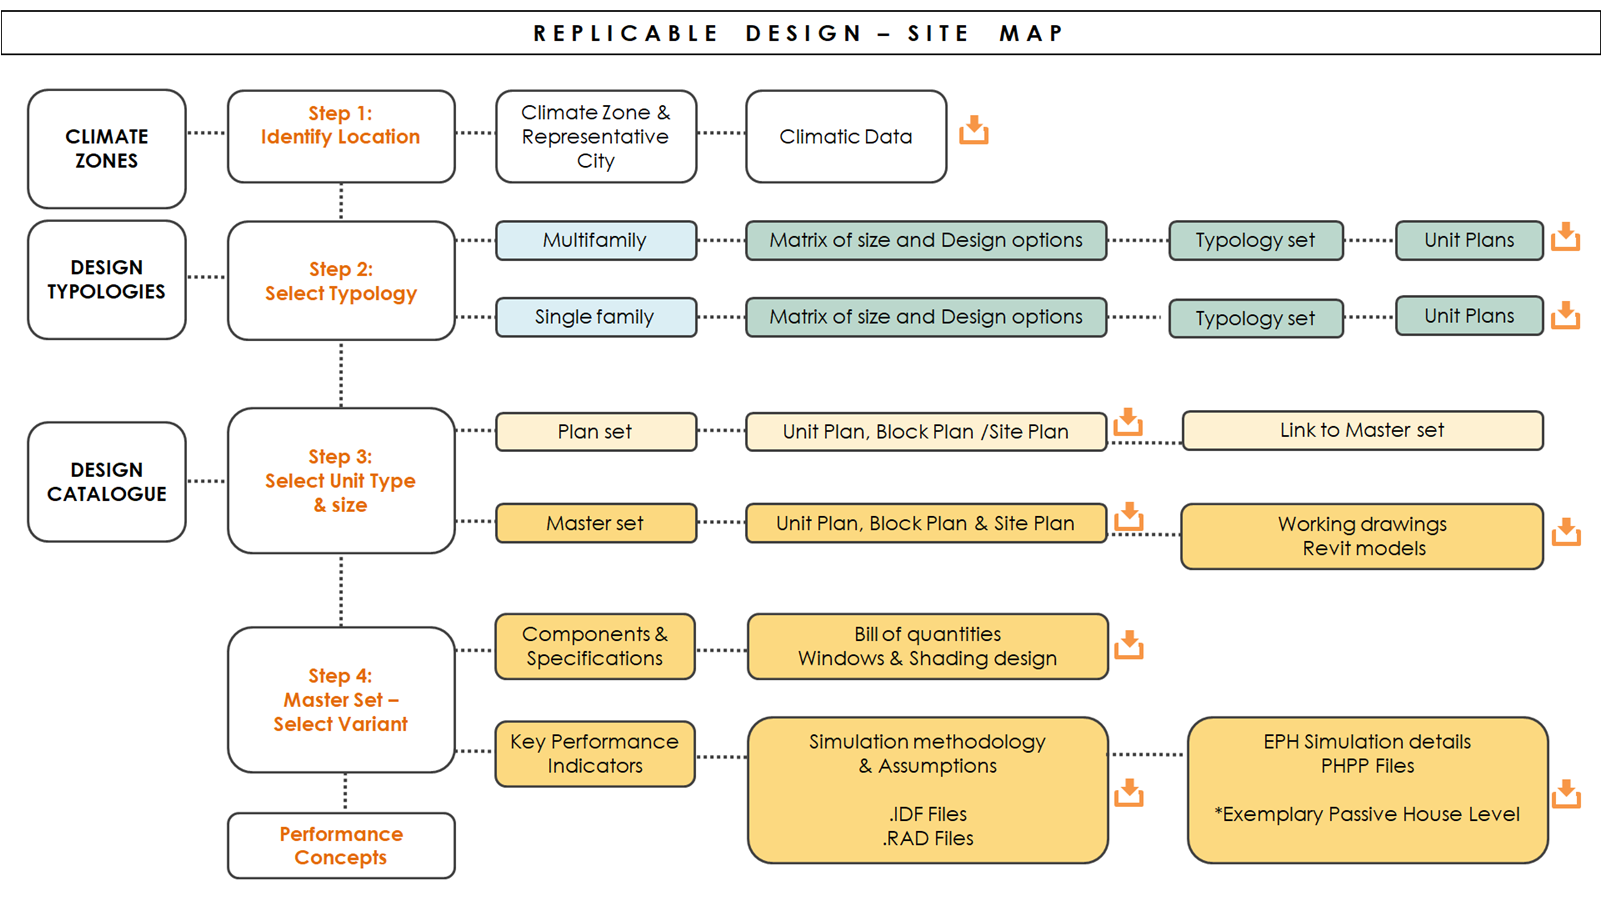Go to Step 4: Master Set – Select Variant
Screen dimensions: 1602x902
[341, 700]
